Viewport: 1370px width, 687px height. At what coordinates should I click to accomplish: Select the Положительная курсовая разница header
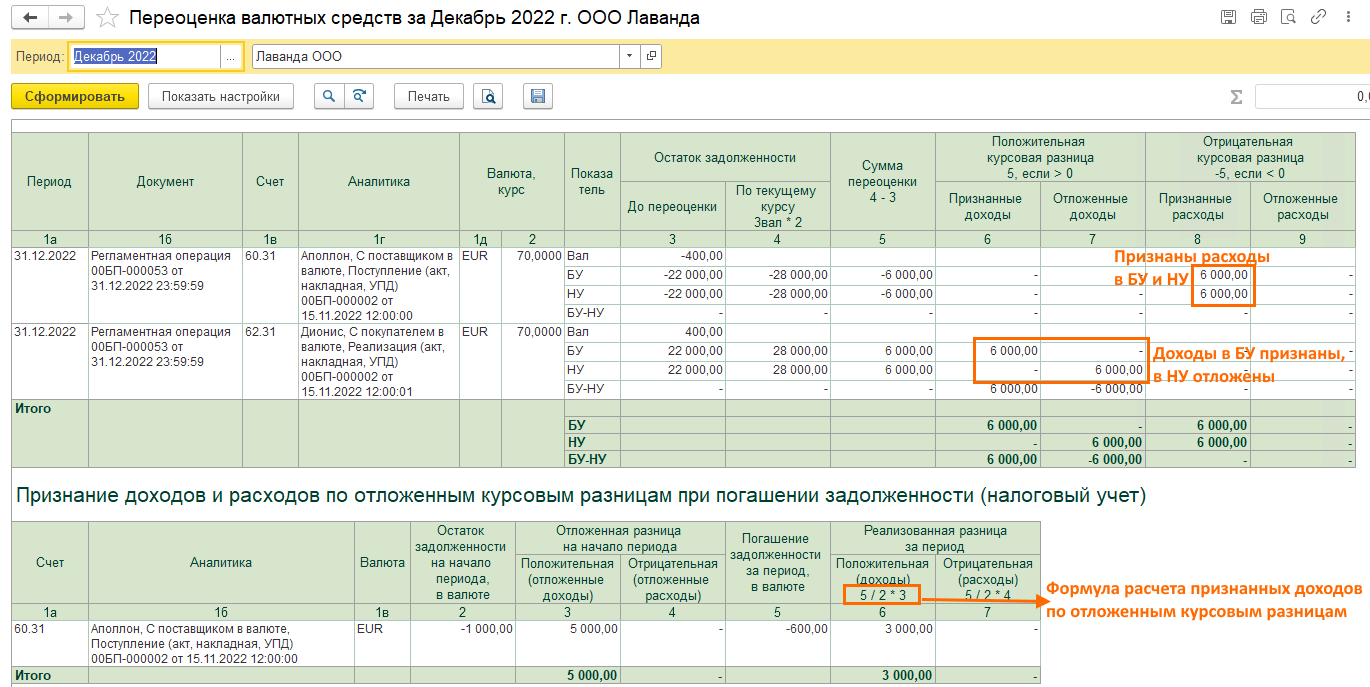coord(1040,157)
